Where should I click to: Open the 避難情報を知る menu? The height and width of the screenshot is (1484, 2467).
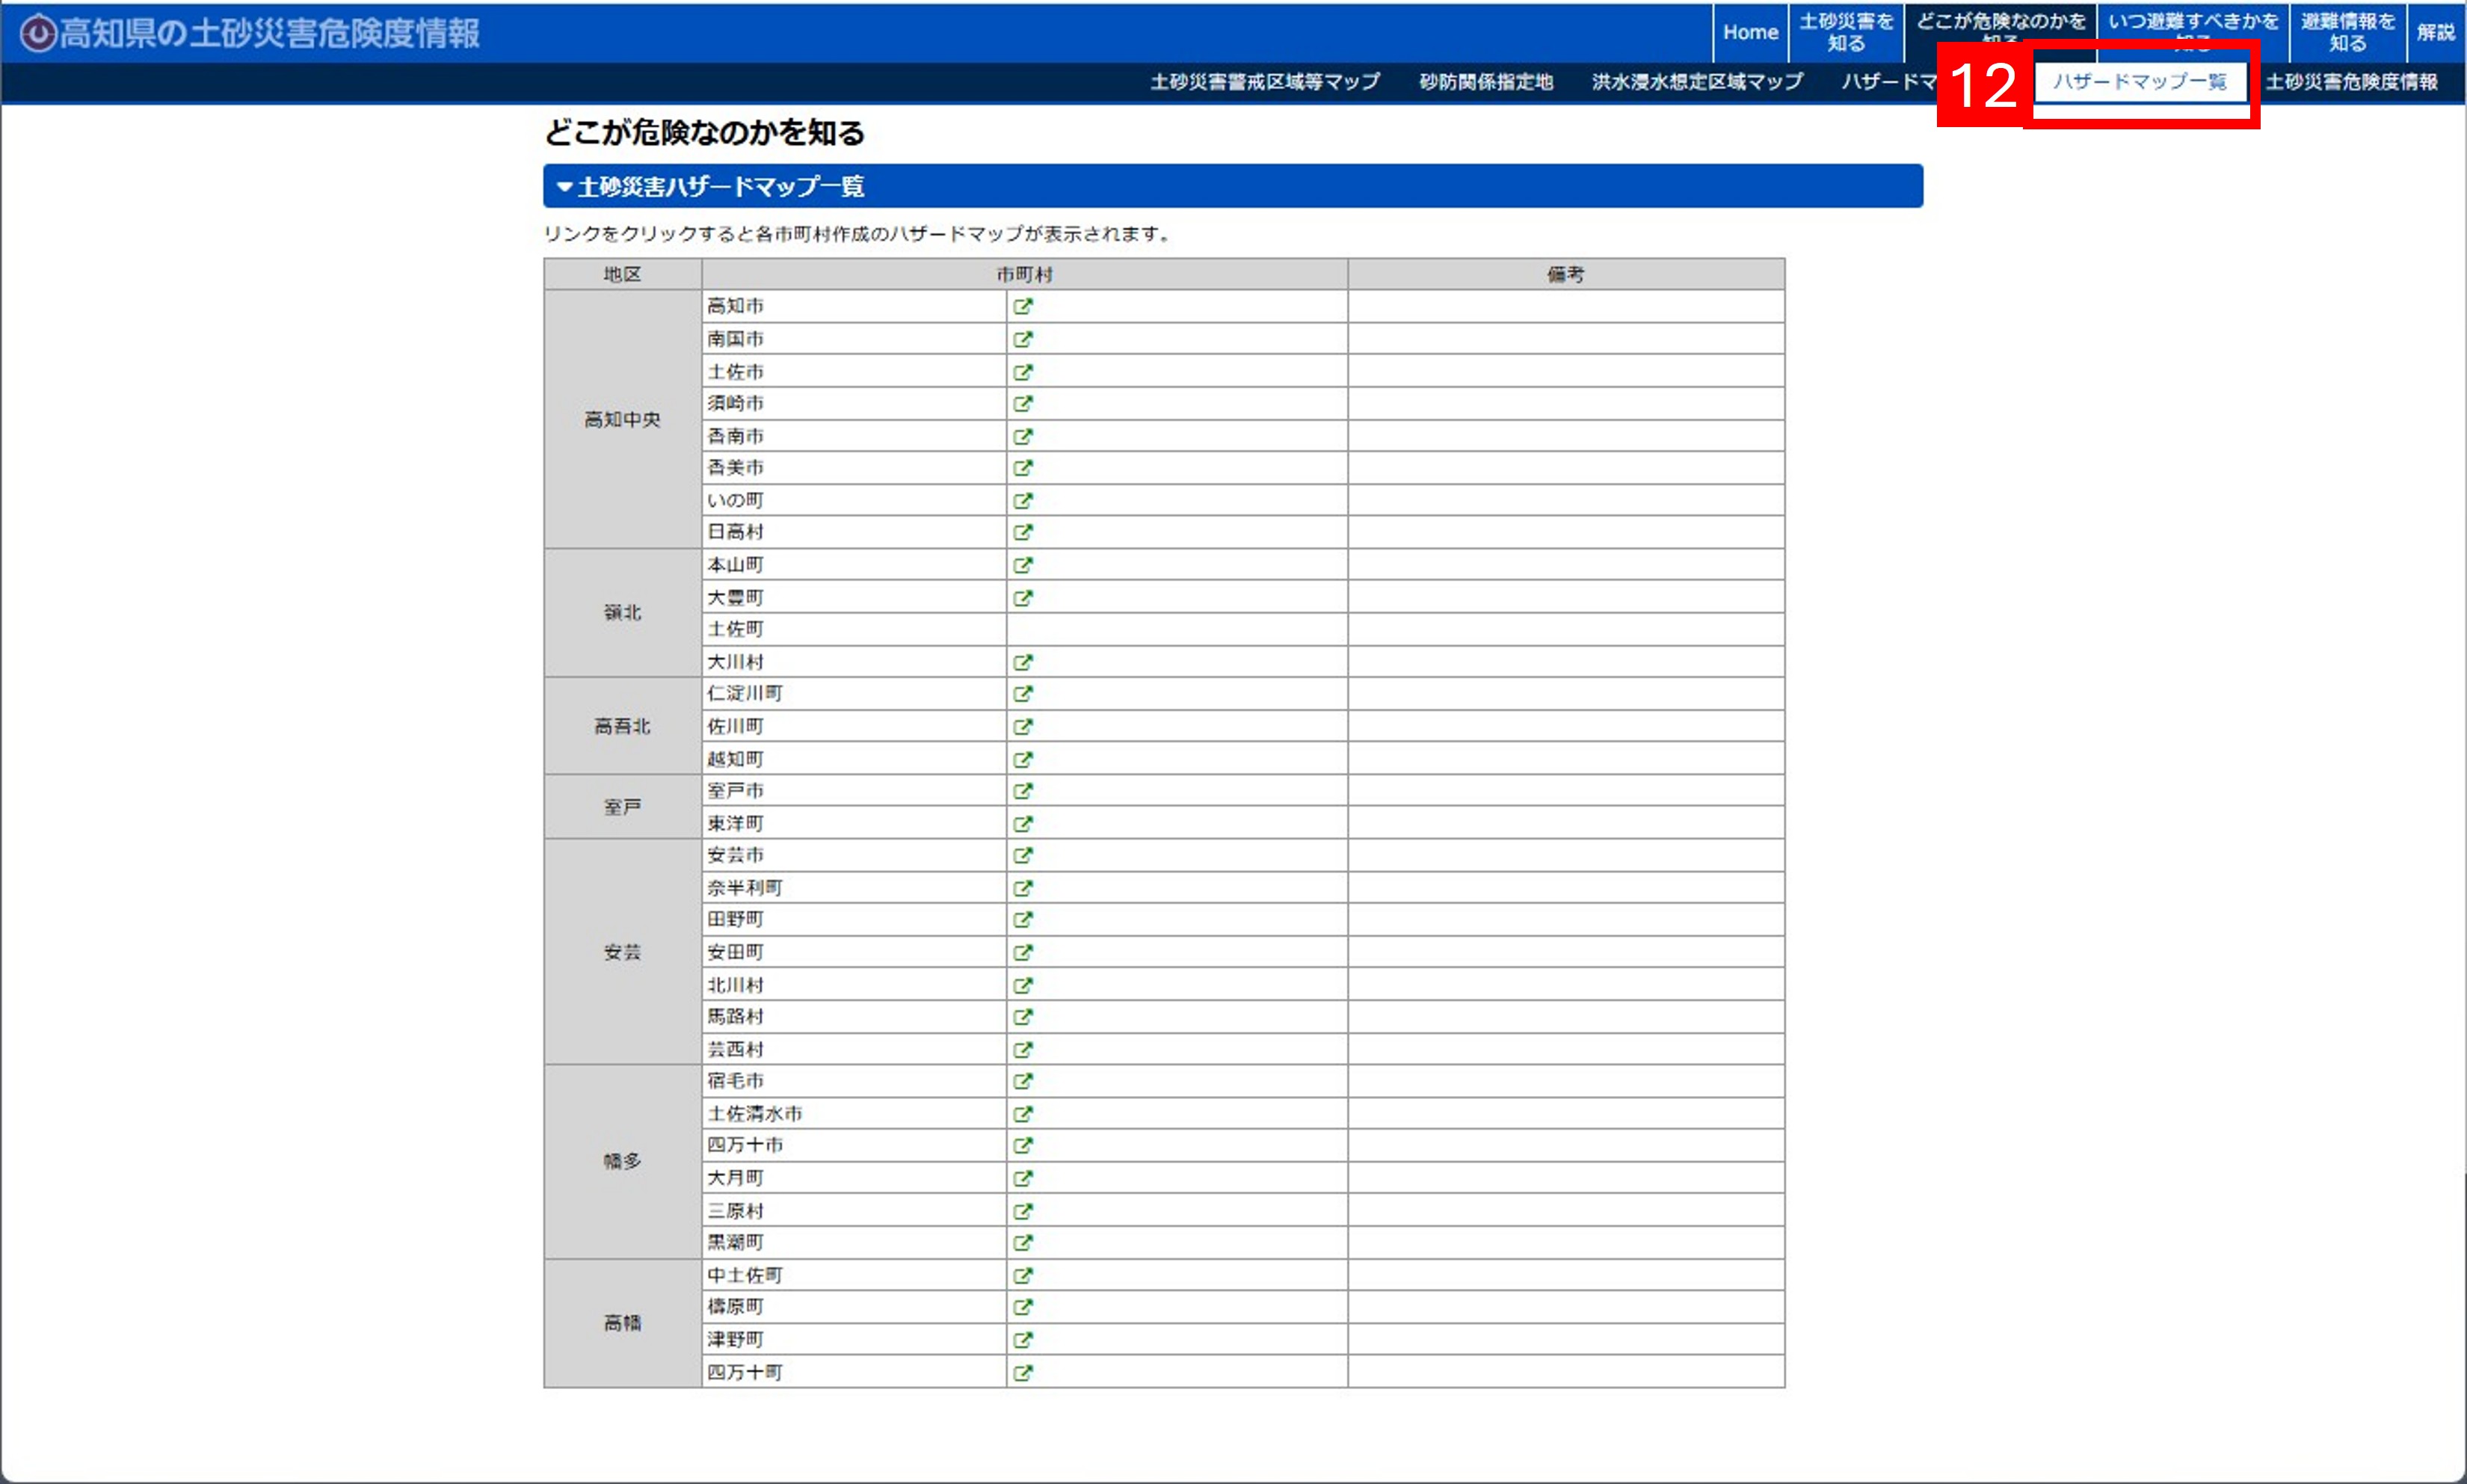(2347, 32)
